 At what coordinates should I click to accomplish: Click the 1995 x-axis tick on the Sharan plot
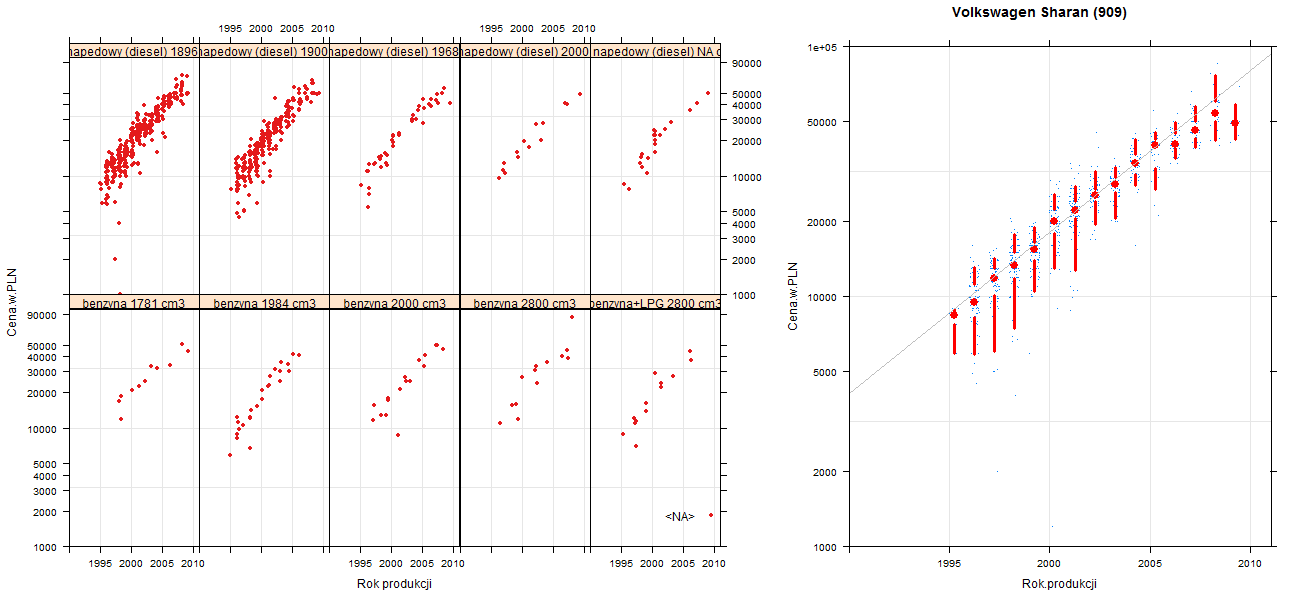[948, 564]
